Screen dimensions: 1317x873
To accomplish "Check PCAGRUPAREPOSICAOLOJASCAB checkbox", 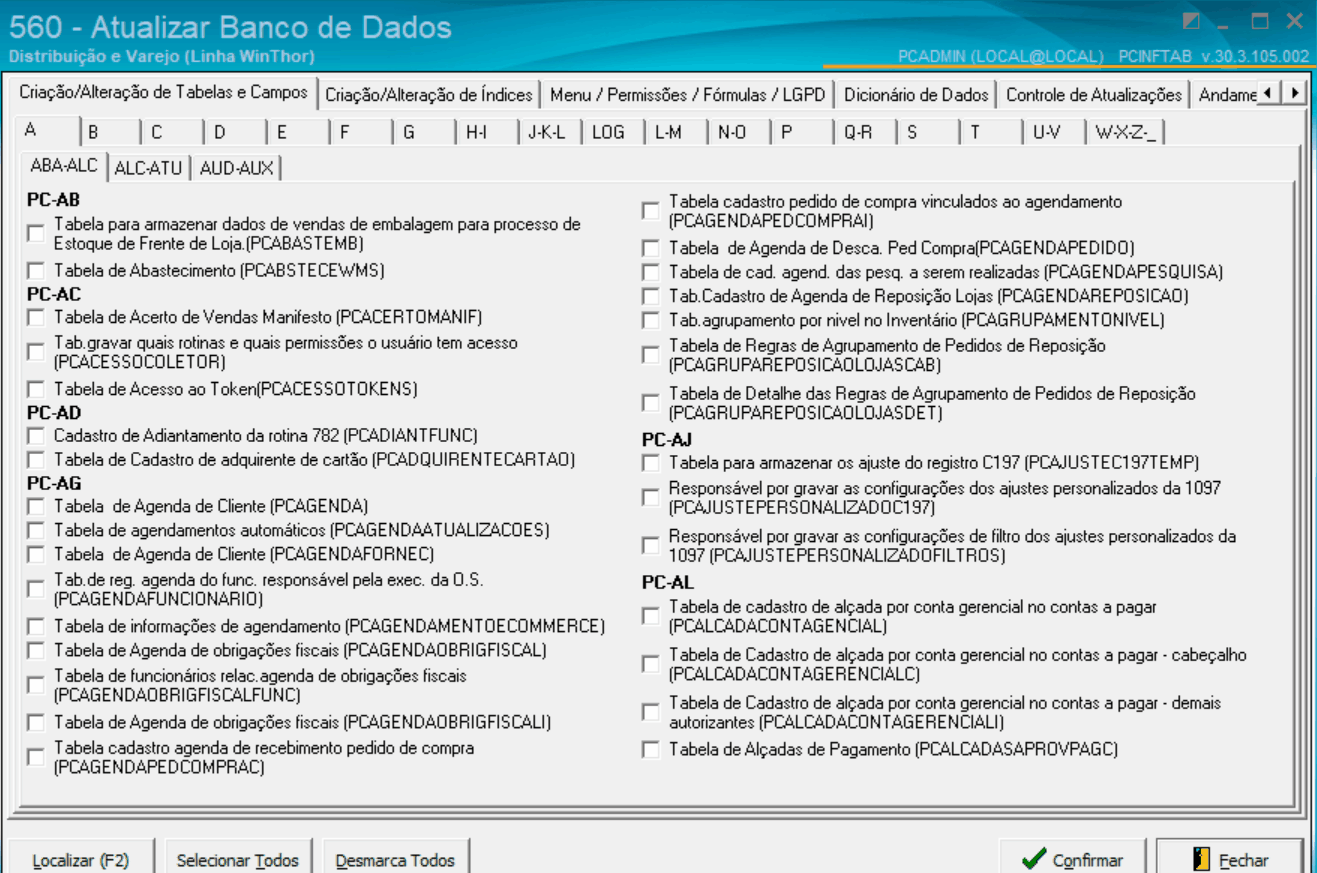I will (651, 354).
